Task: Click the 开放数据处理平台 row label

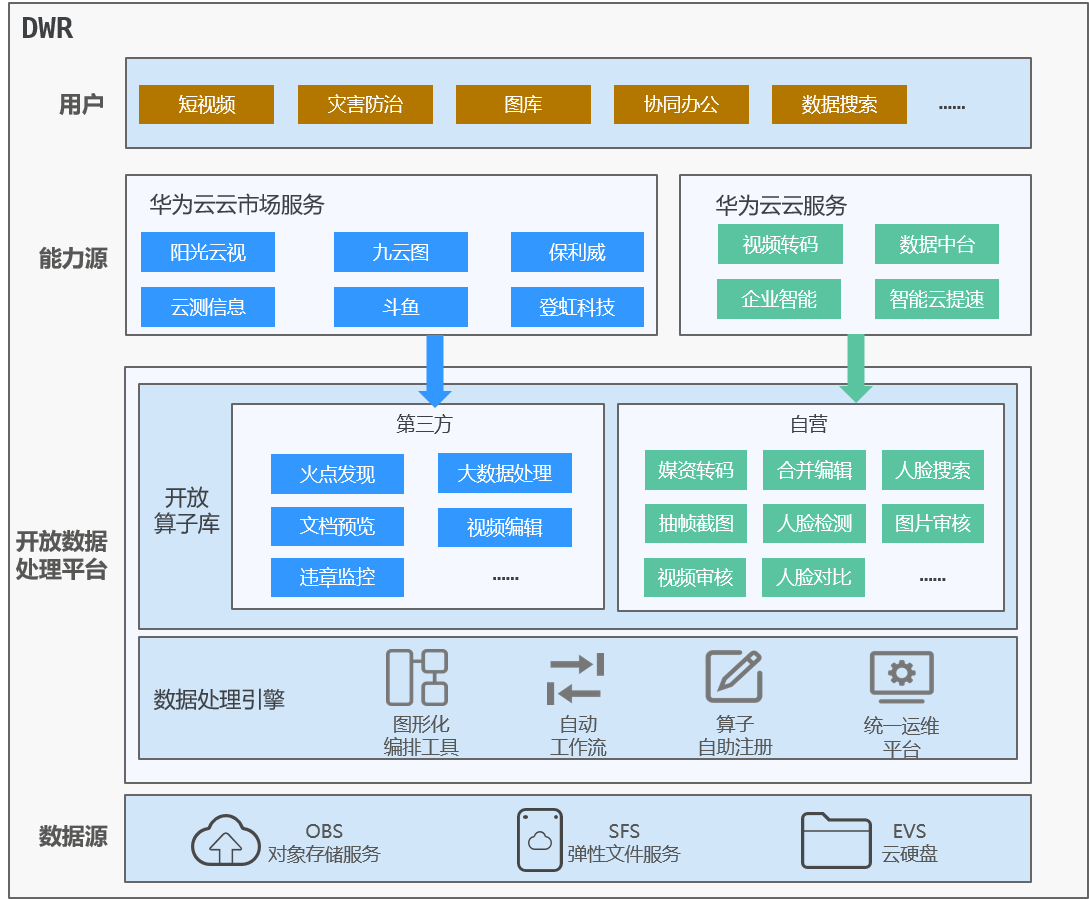Action: [62, 555]
